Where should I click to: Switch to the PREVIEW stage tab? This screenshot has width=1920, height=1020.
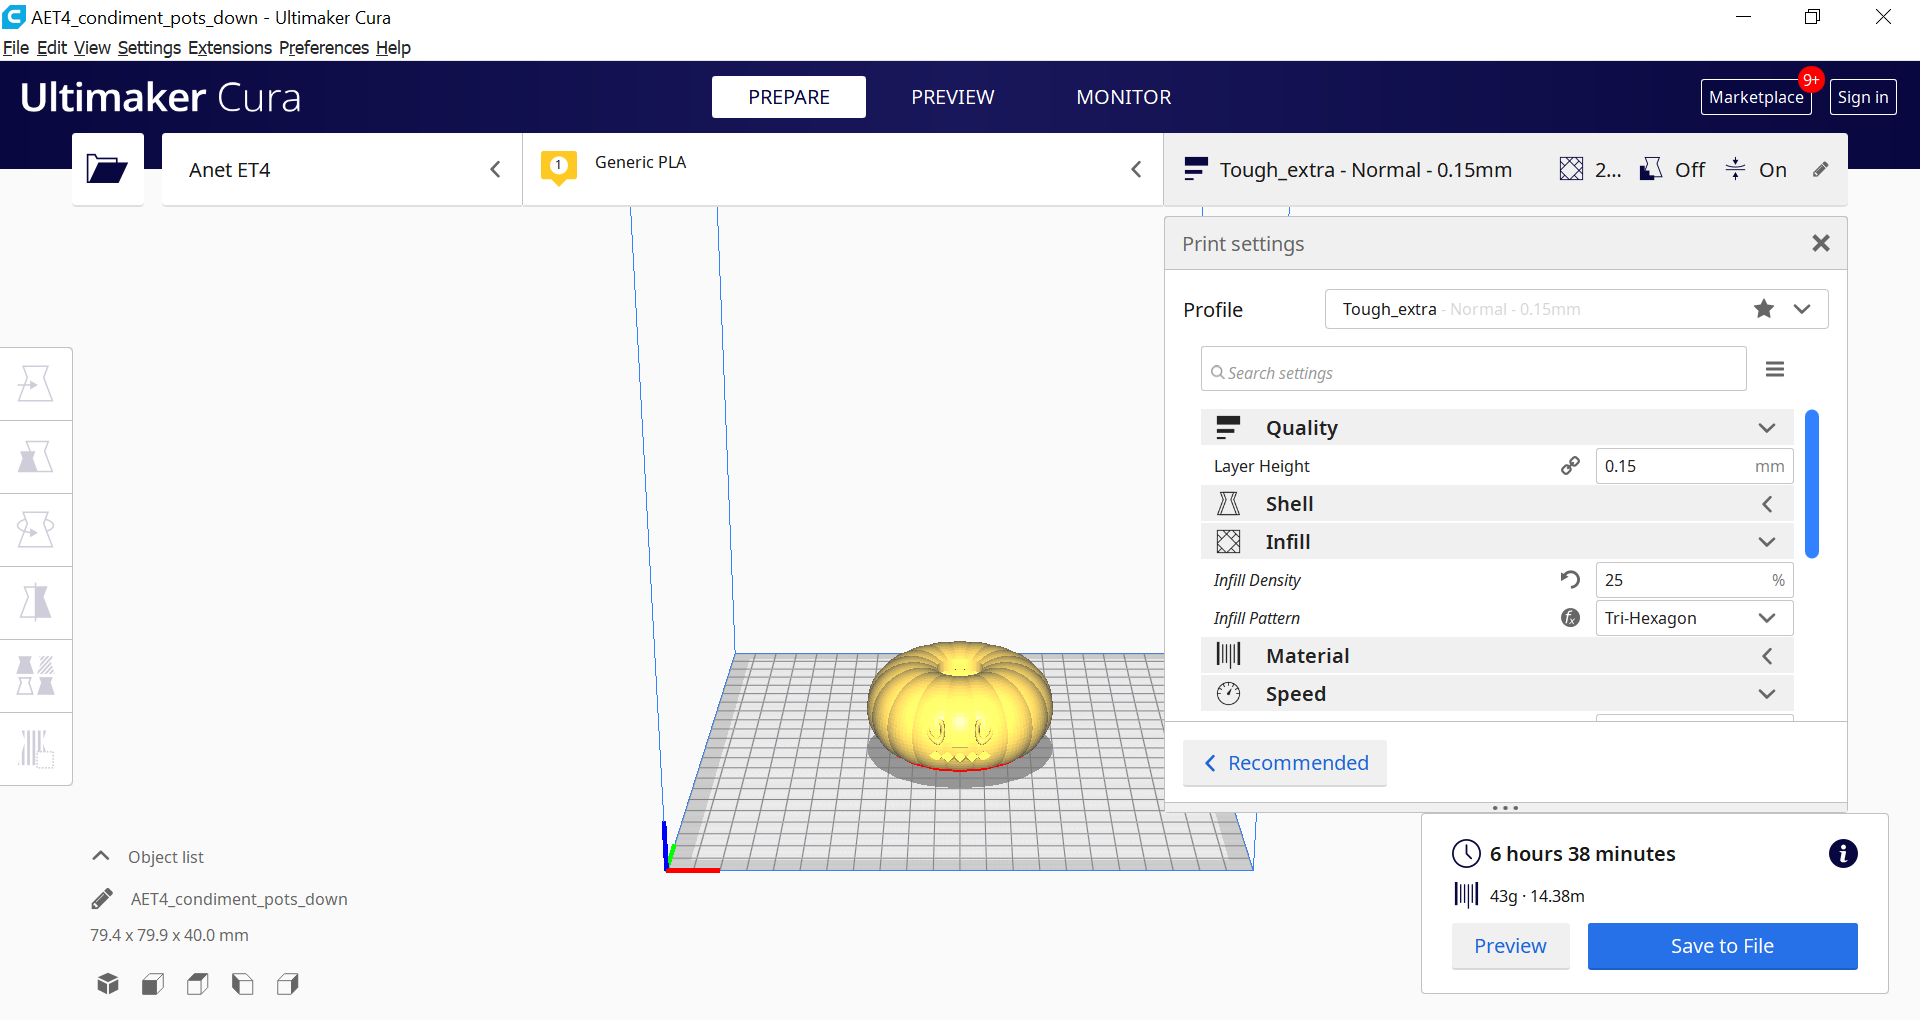point(953,97)
